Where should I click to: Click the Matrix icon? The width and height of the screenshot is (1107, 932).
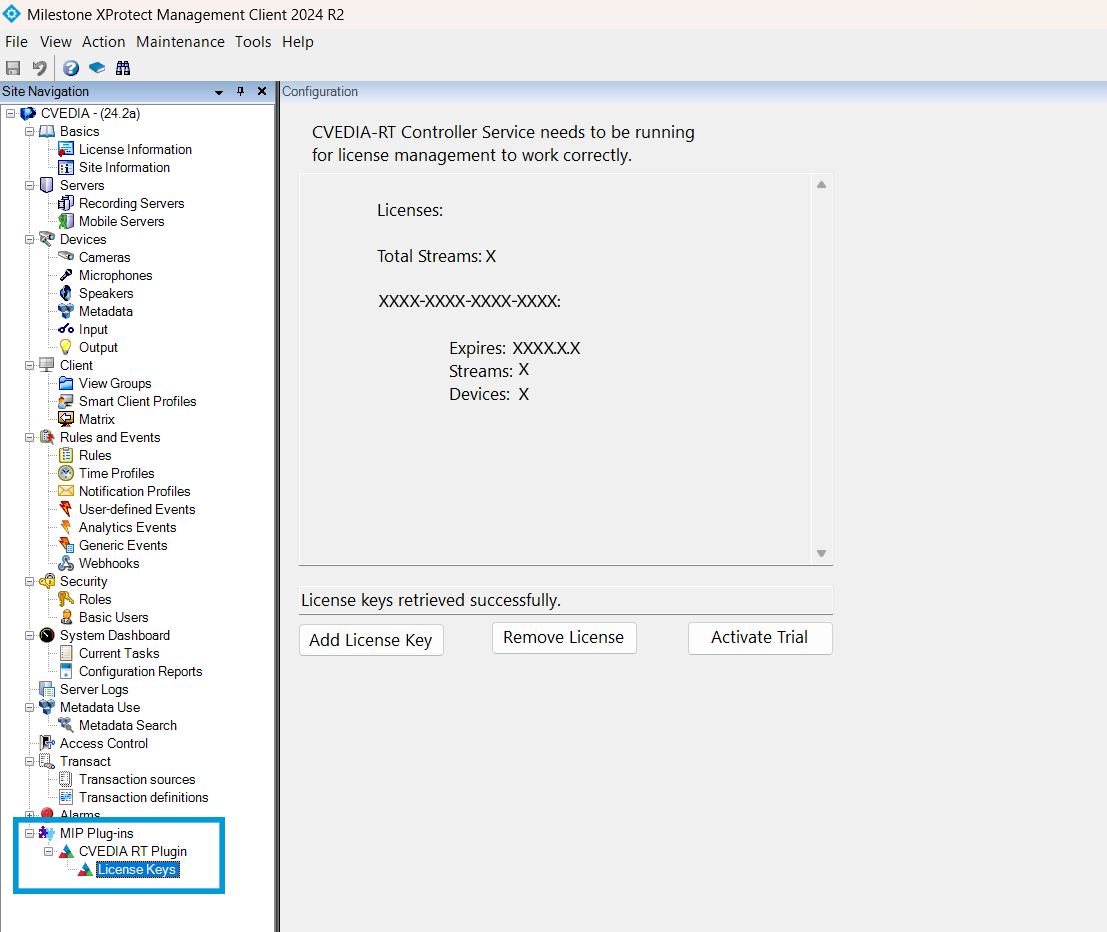point(66,419)
